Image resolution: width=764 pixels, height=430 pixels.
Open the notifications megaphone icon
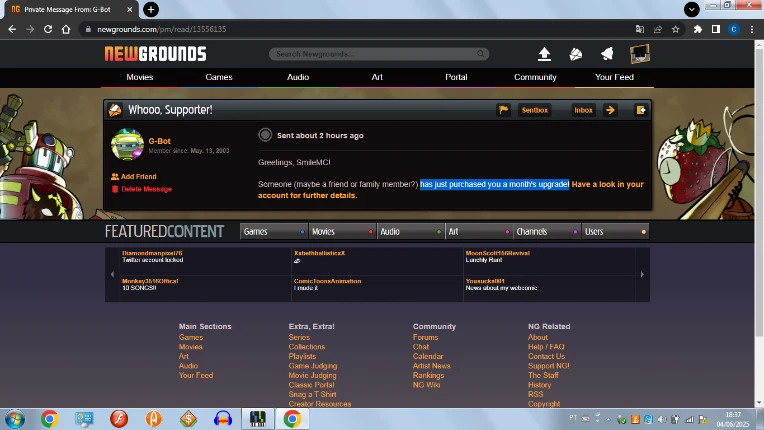[607, 54]
